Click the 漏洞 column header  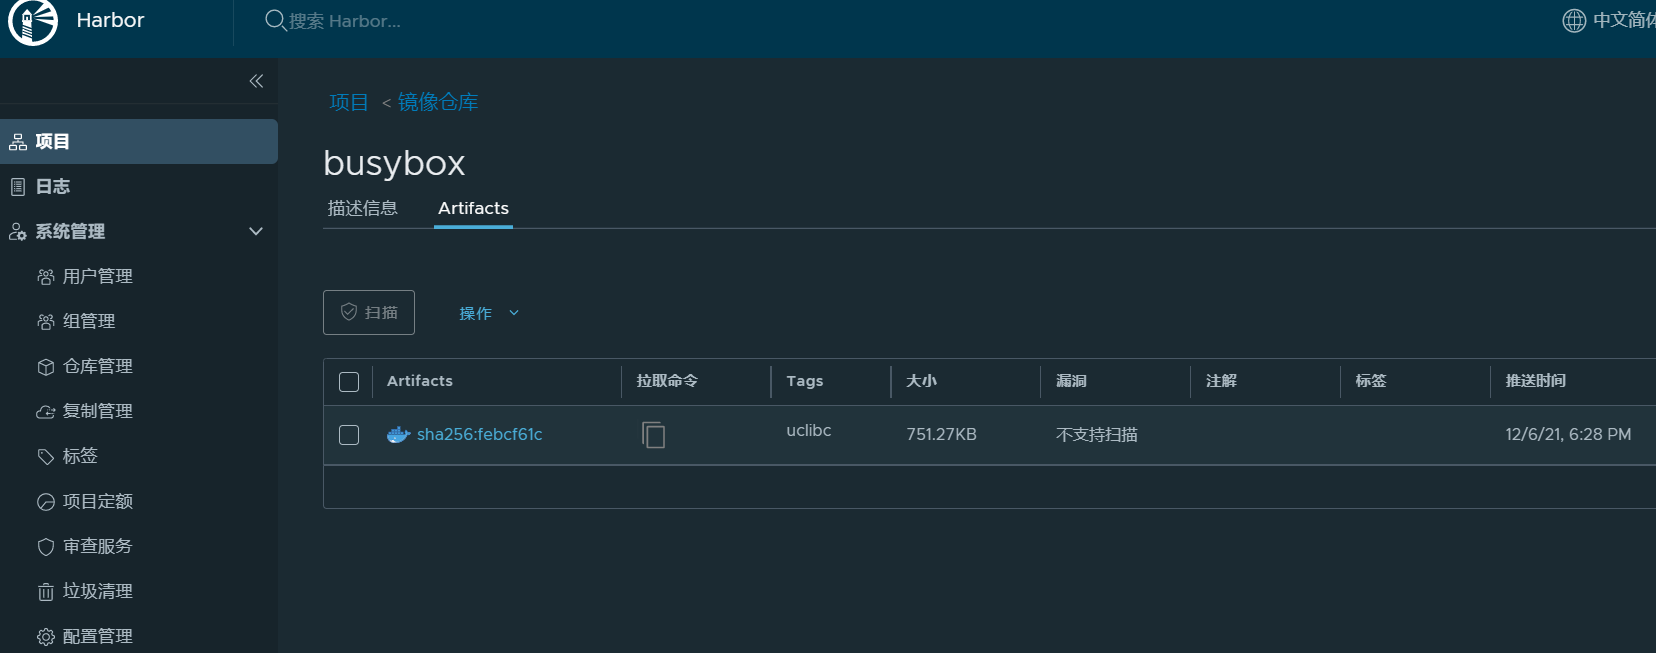tap(1072, 381)
